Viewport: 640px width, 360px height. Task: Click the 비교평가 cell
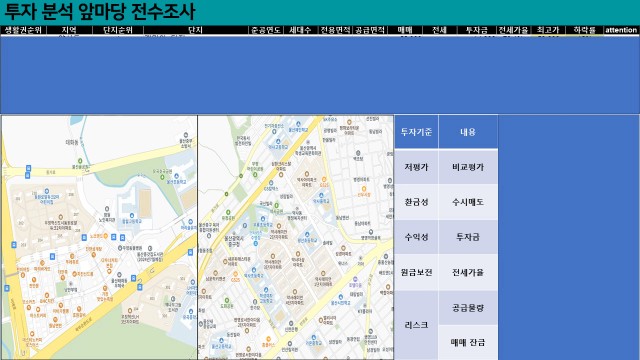(468, 167)
